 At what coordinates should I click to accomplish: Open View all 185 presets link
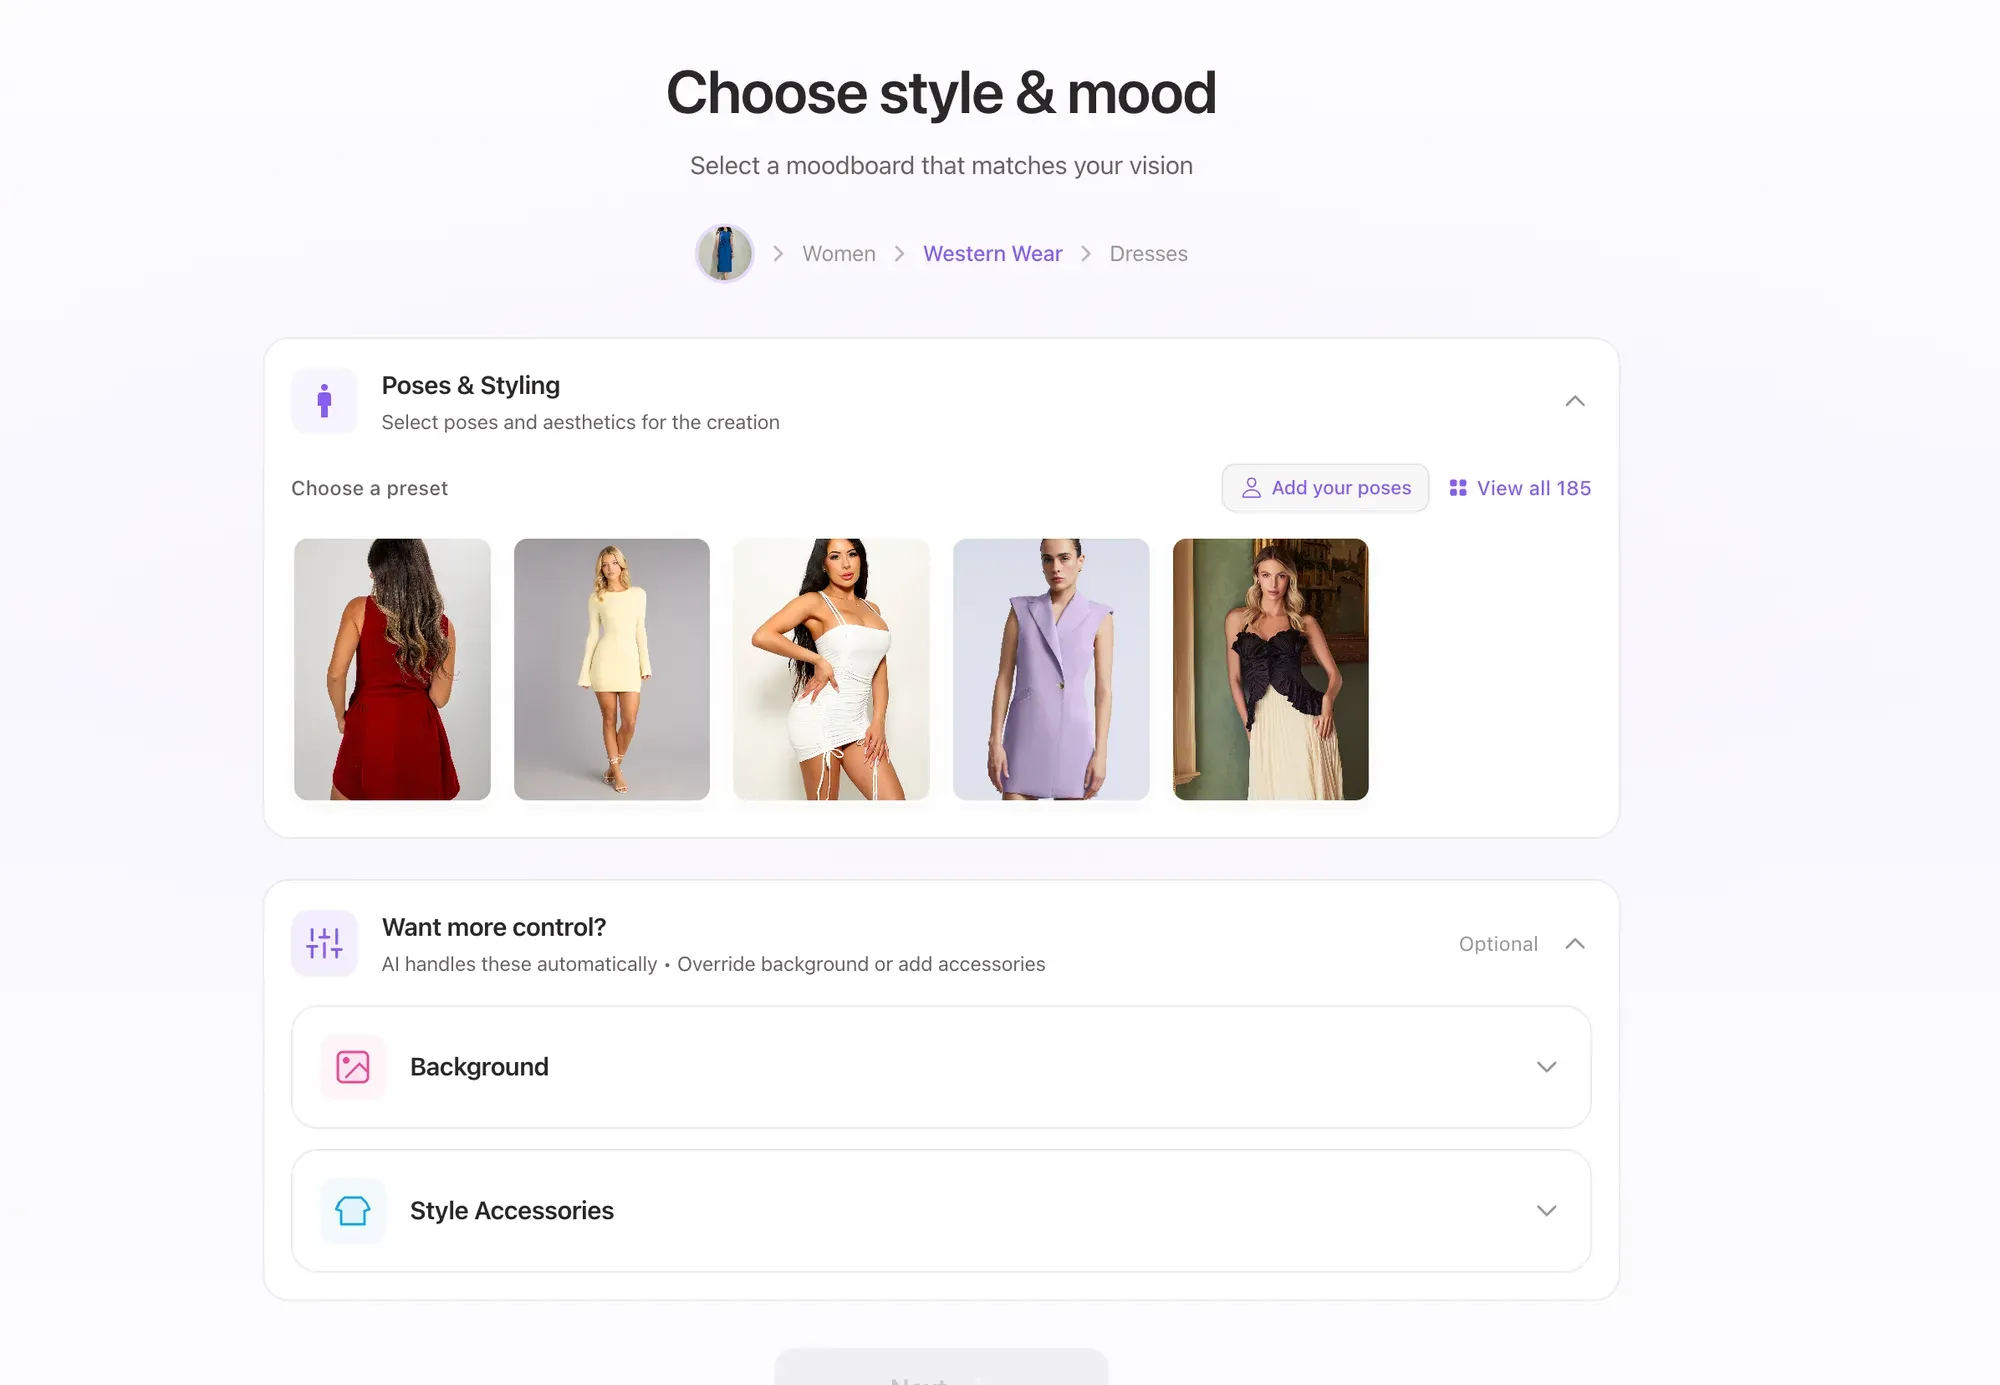point(1520,488)
